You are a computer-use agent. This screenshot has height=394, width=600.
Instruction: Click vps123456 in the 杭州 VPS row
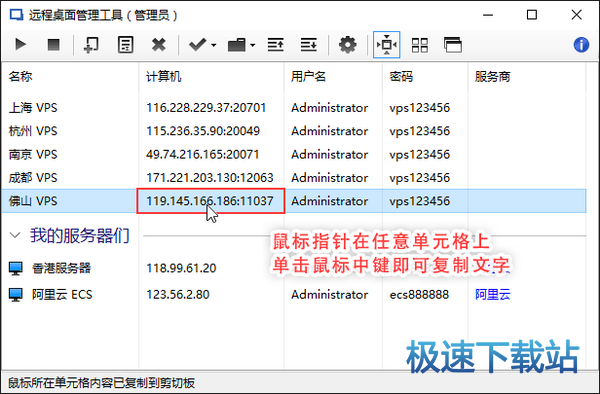419,131
